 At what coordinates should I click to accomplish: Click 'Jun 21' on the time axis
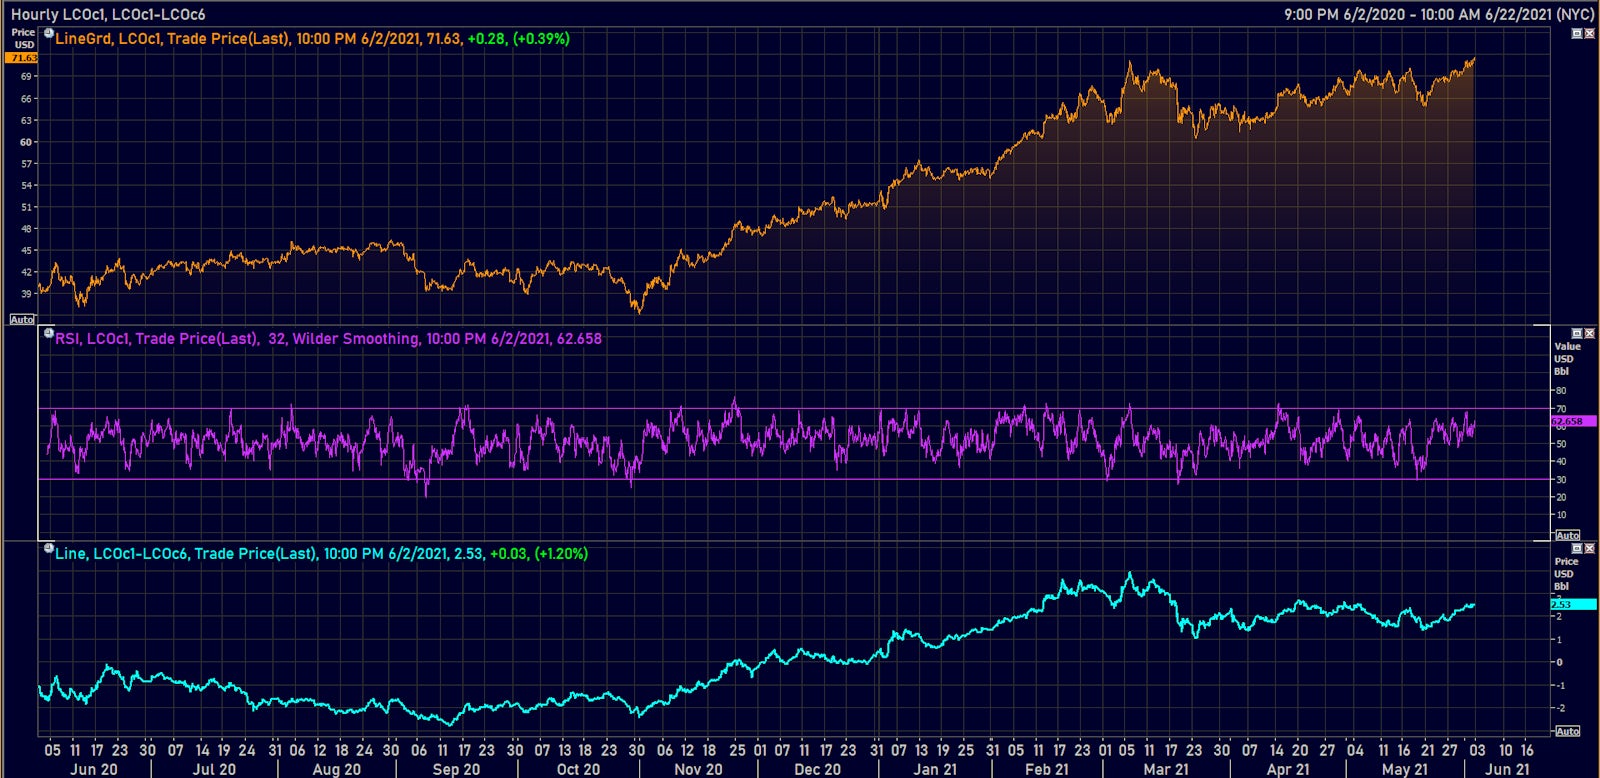[1507, 769]
